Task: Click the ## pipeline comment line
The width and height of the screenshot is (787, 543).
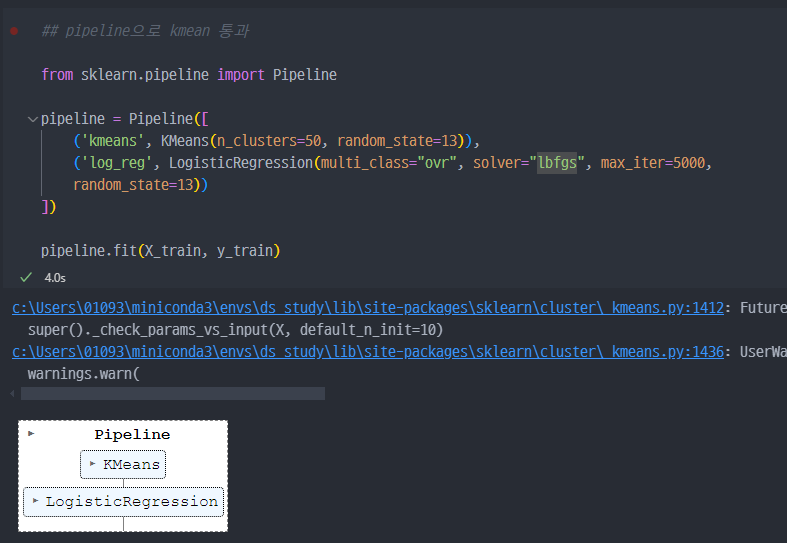Action: (145, 31)
